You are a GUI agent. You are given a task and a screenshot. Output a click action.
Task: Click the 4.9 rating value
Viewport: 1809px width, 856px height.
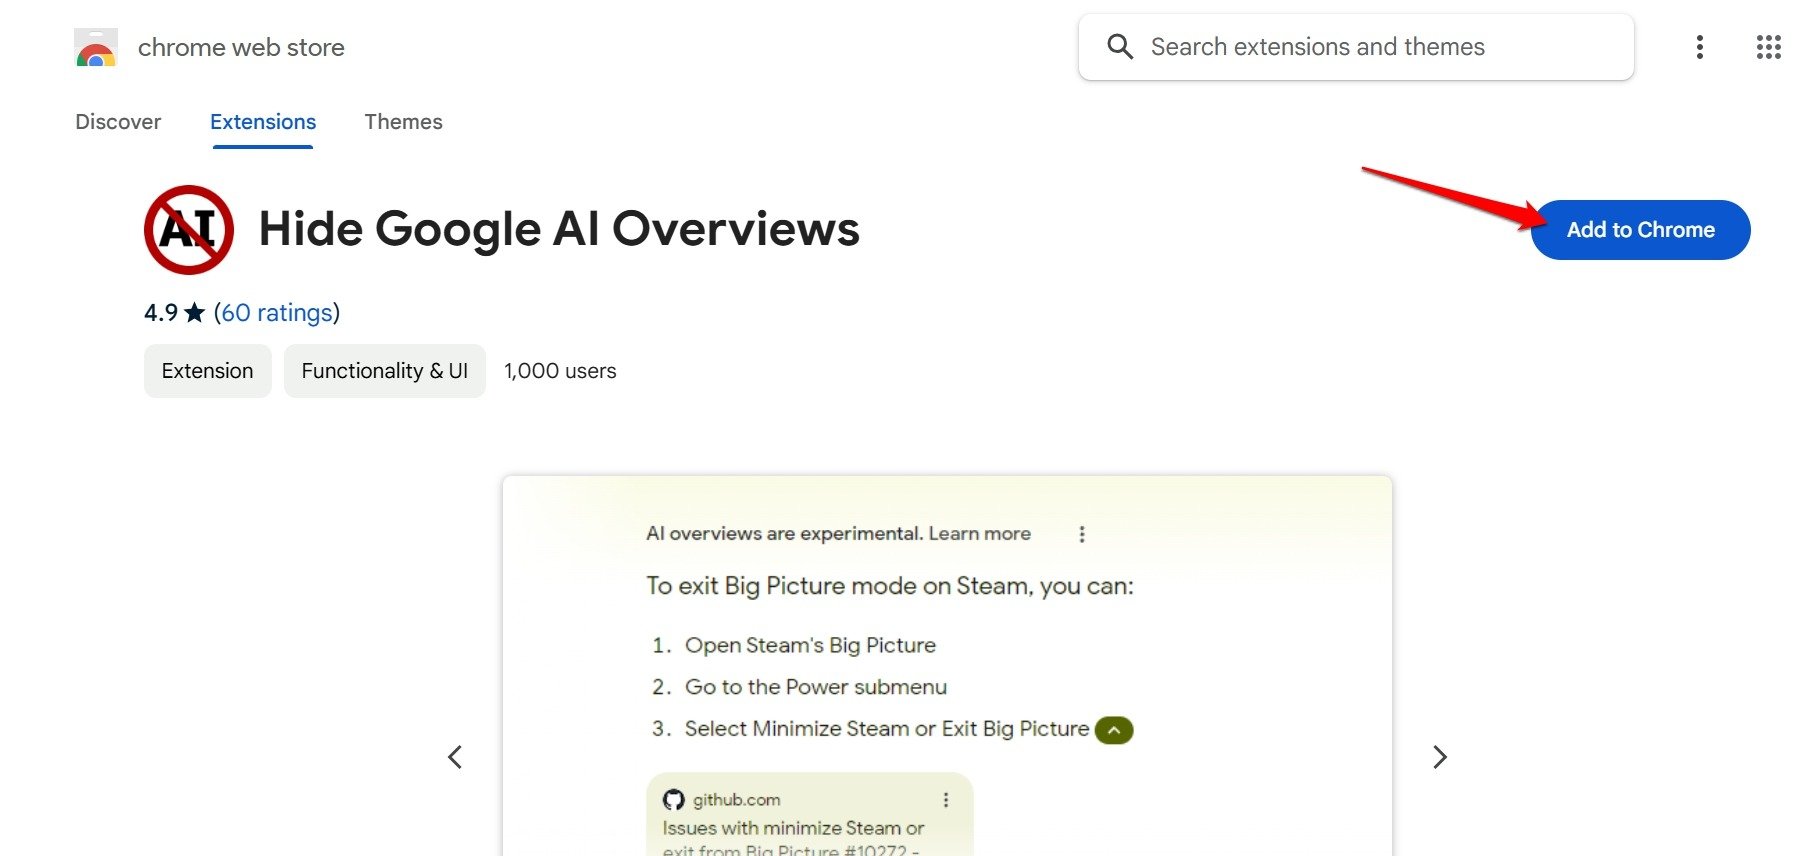click(161, 313)
